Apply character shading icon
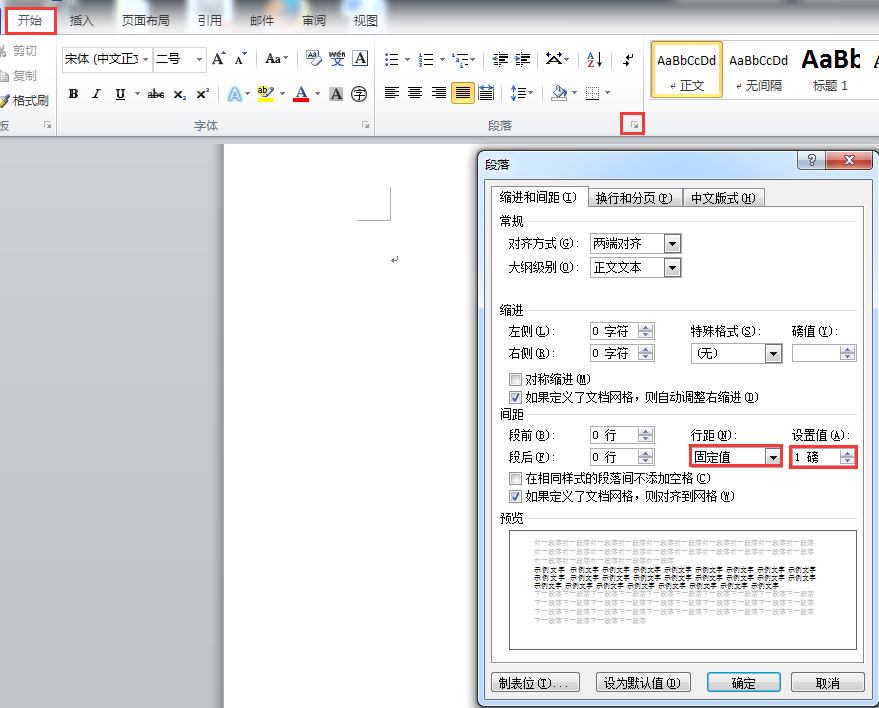 [x=336, y=94]
